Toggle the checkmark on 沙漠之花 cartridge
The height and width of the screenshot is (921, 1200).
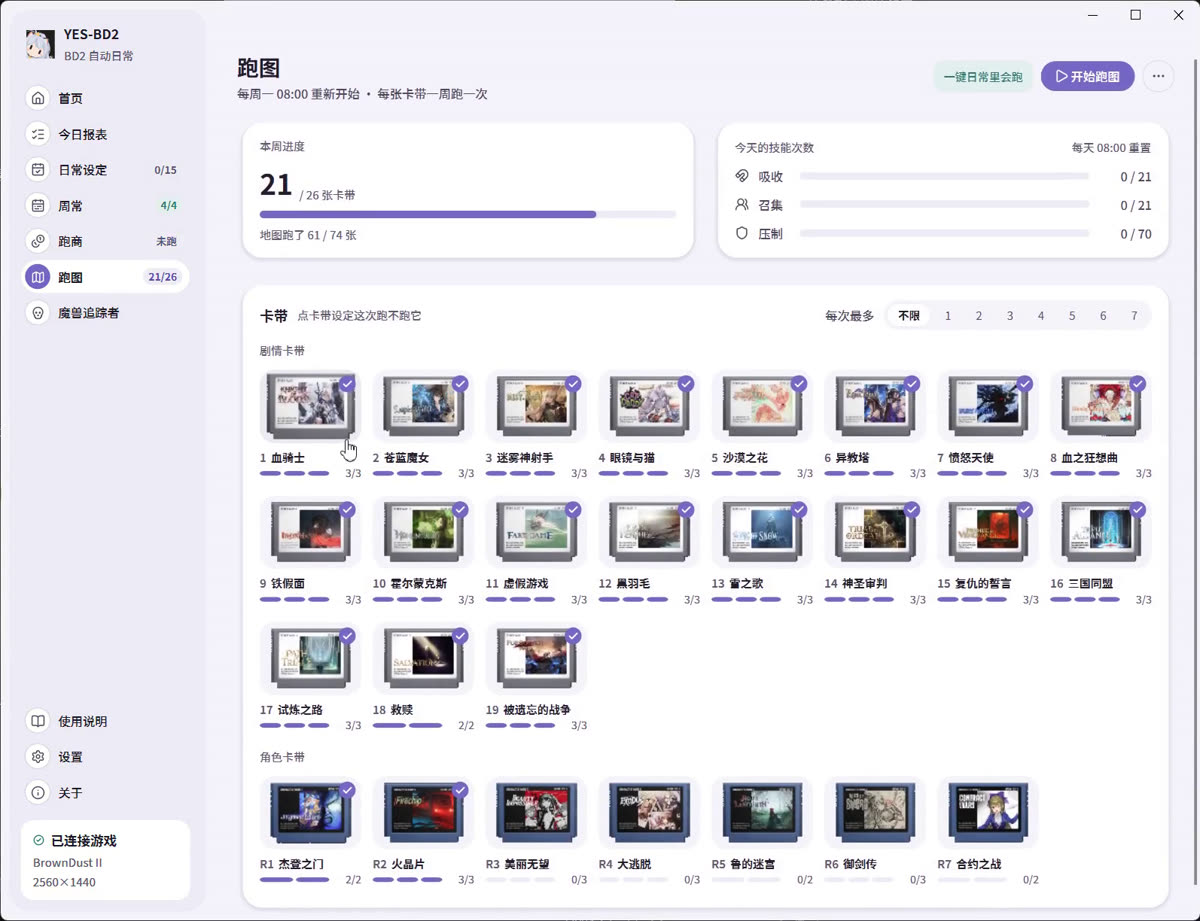click(x=799, y=383)
